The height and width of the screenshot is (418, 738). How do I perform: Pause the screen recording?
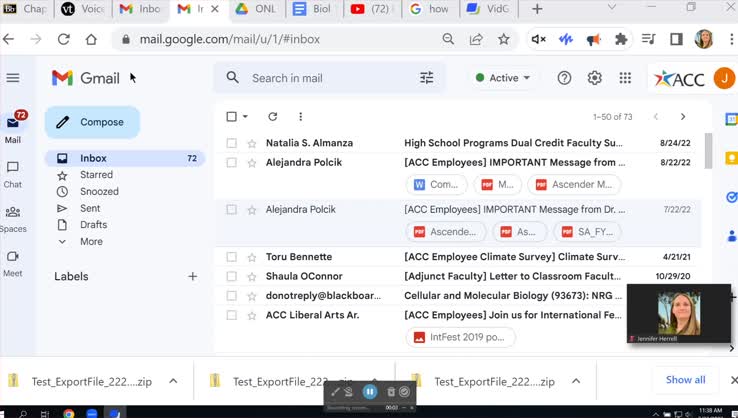coord(370,392)
